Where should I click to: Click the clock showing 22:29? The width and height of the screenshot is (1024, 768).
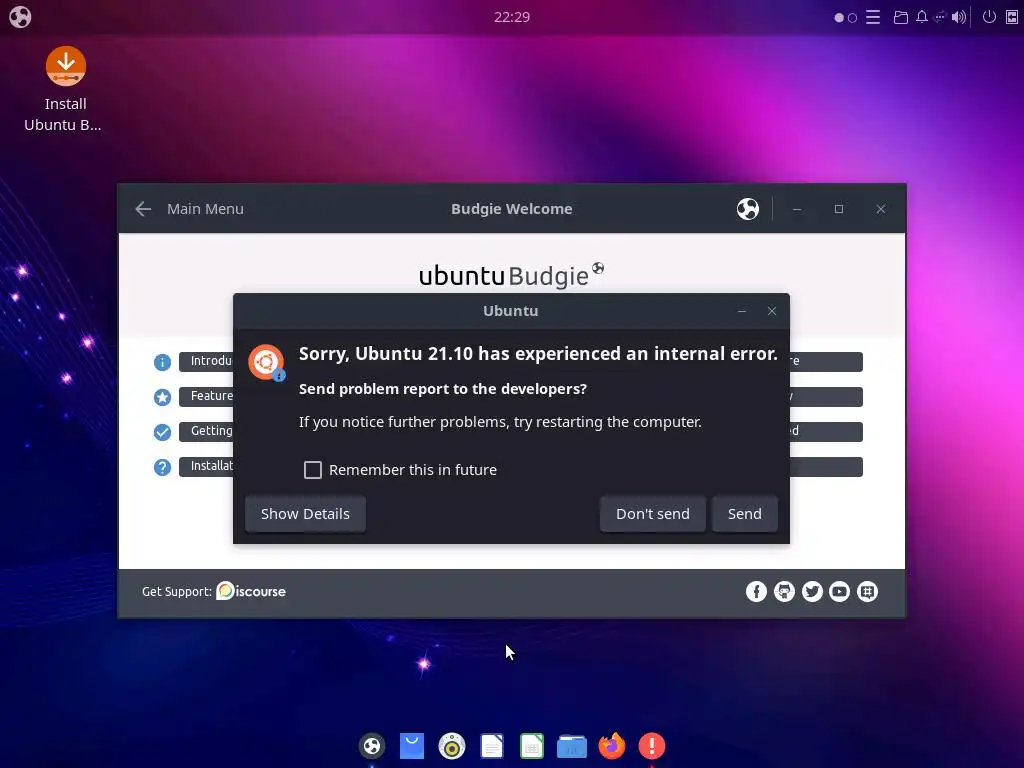click(x=511, y=17)
